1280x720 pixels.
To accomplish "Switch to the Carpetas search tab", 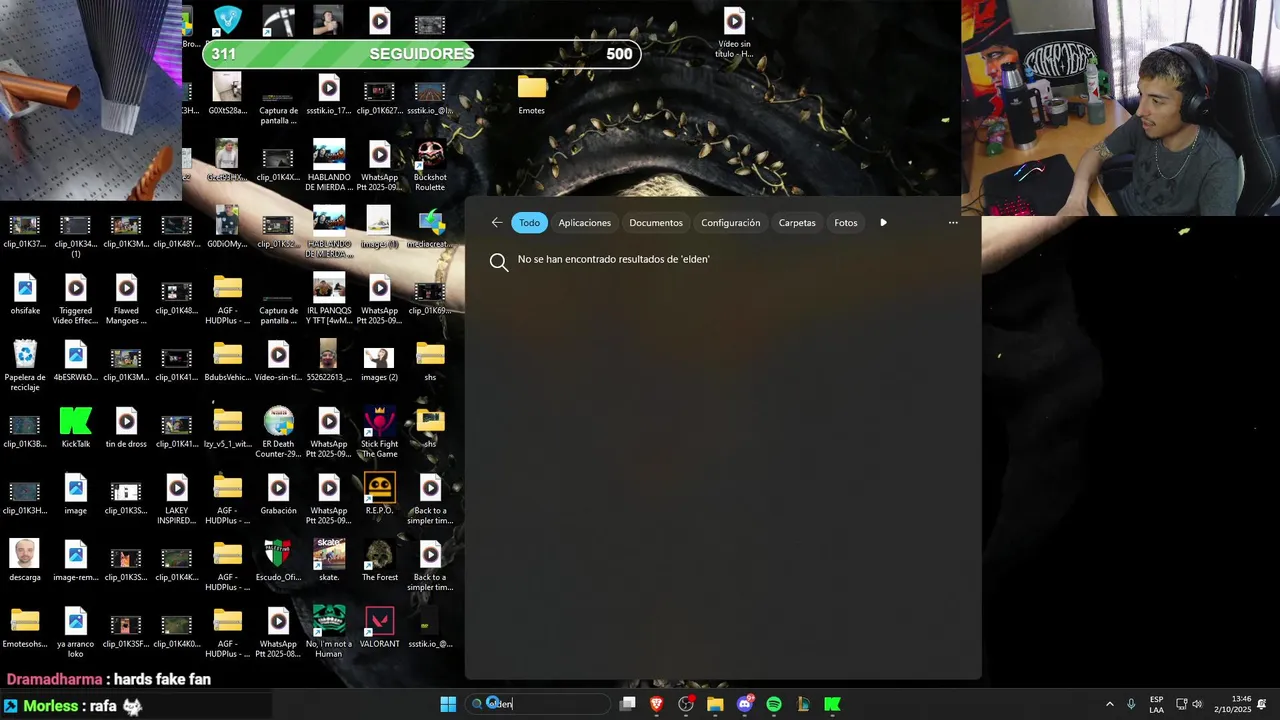I will click(x=797, y=223).
